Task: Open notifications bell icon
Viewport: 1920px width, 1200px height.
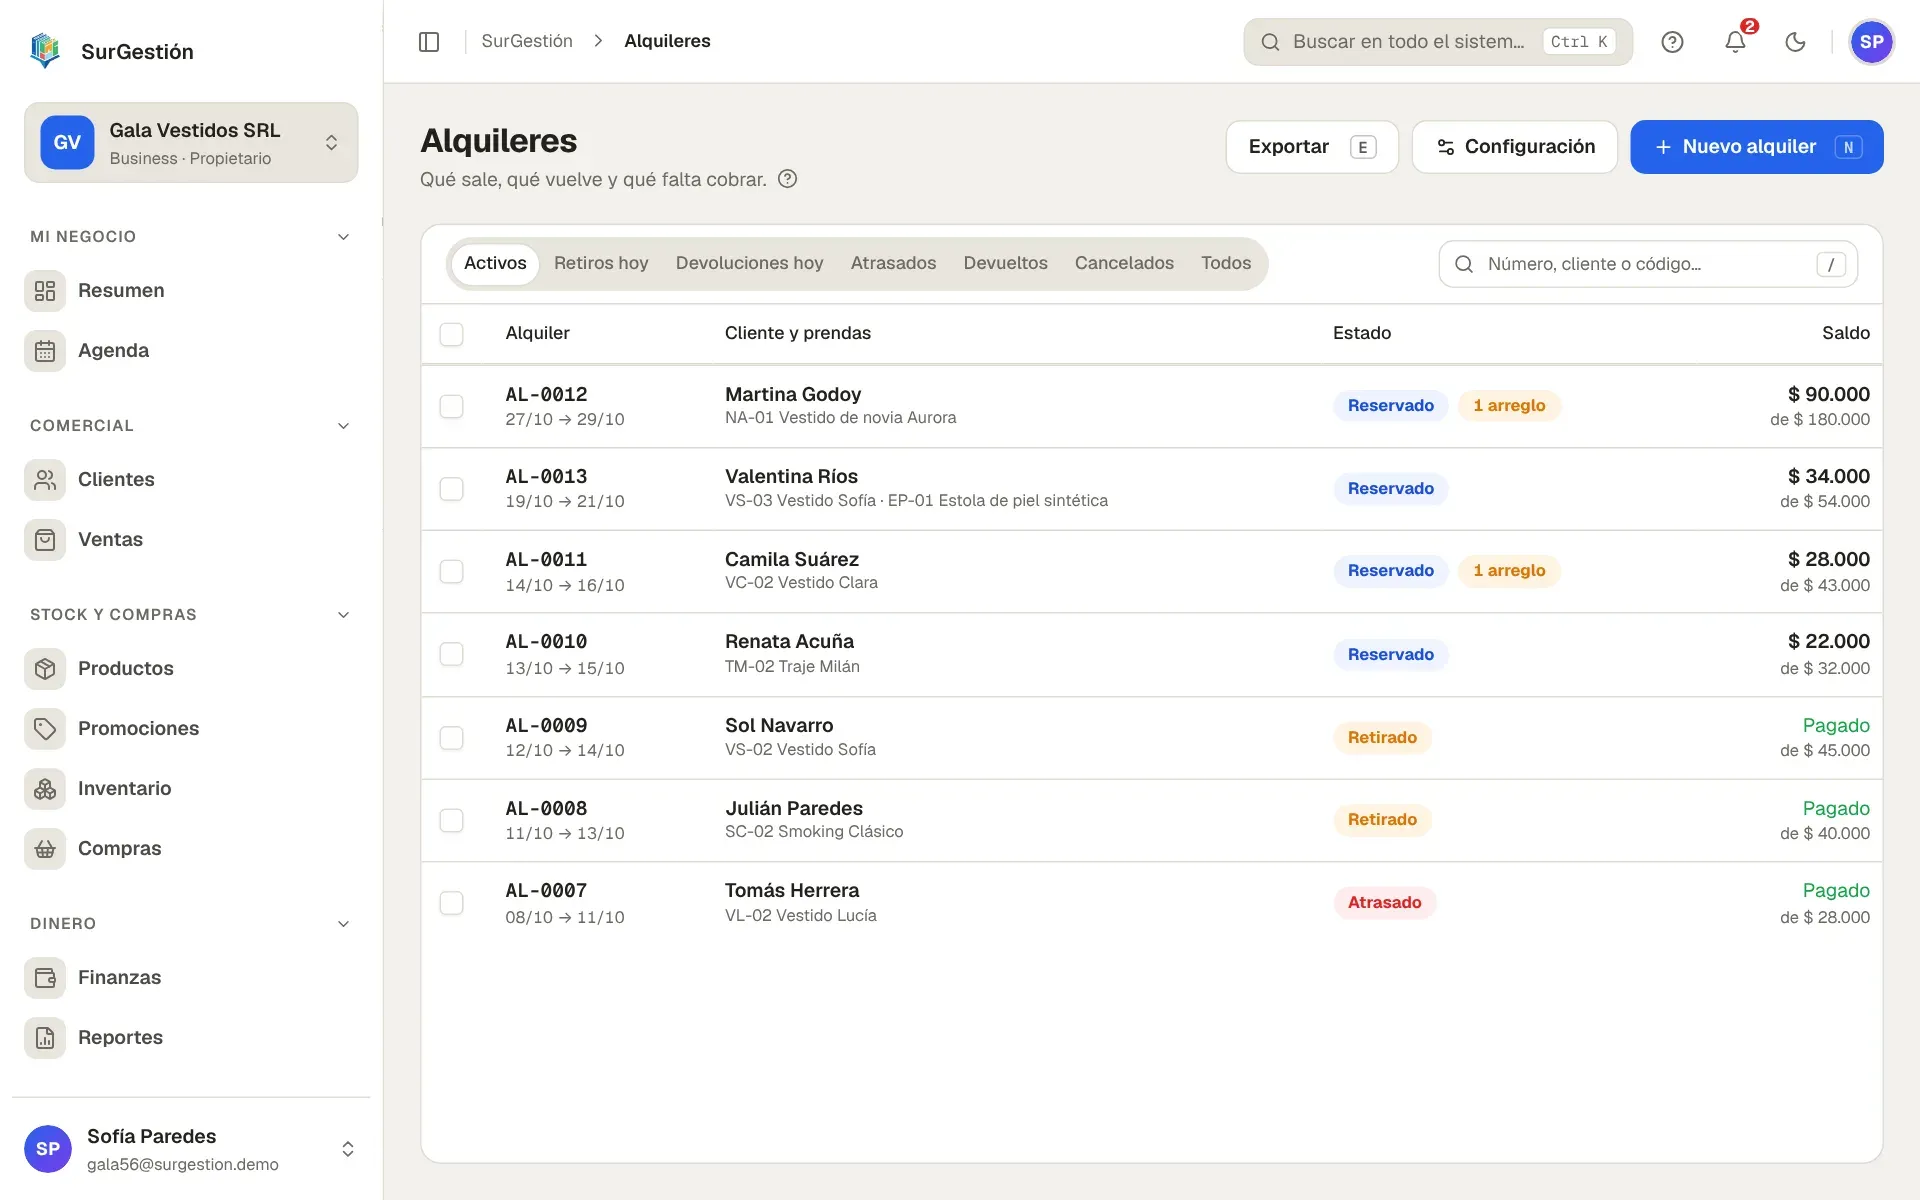Action: click(x=1735, y=41)
